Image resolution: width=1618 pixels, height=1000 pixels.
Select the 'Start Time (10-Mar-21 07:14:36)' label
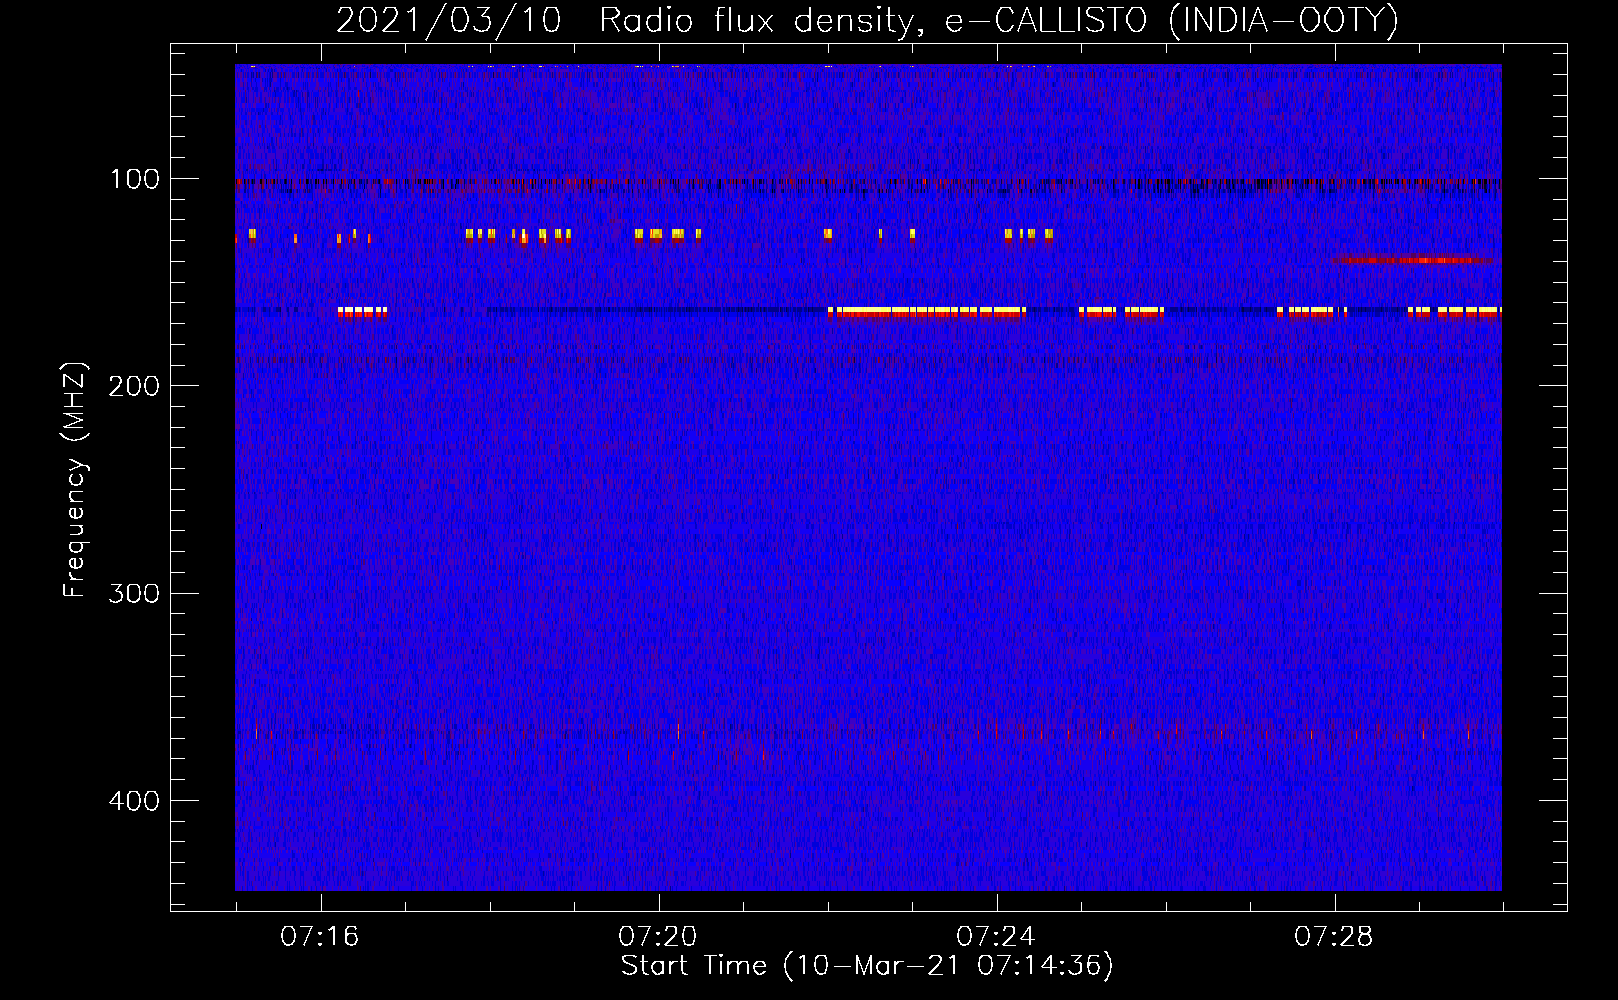tap(867, 966)
